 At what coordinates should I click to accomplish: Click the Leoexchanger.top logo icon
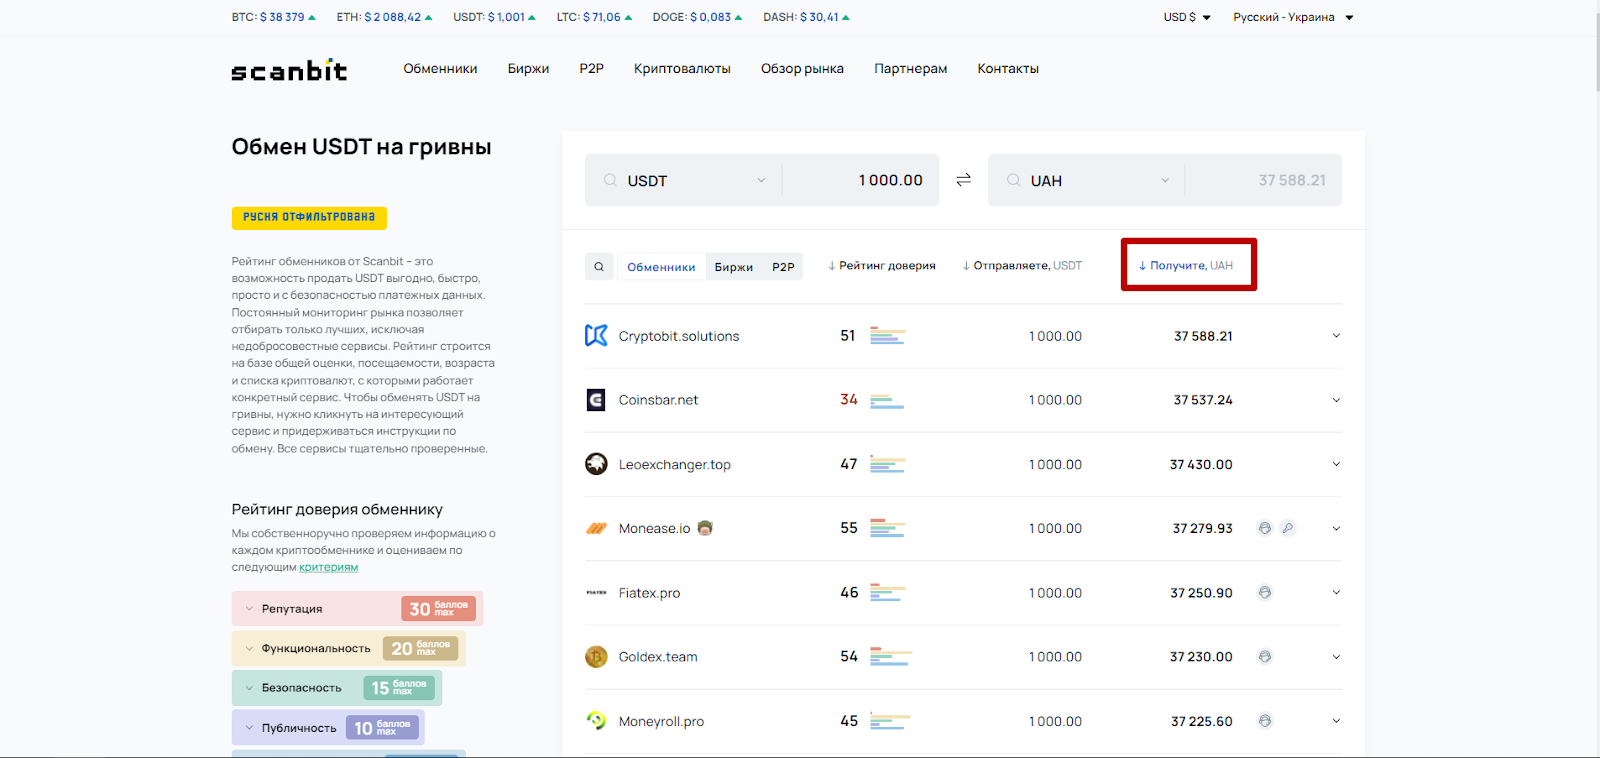(x=596, y=464)
